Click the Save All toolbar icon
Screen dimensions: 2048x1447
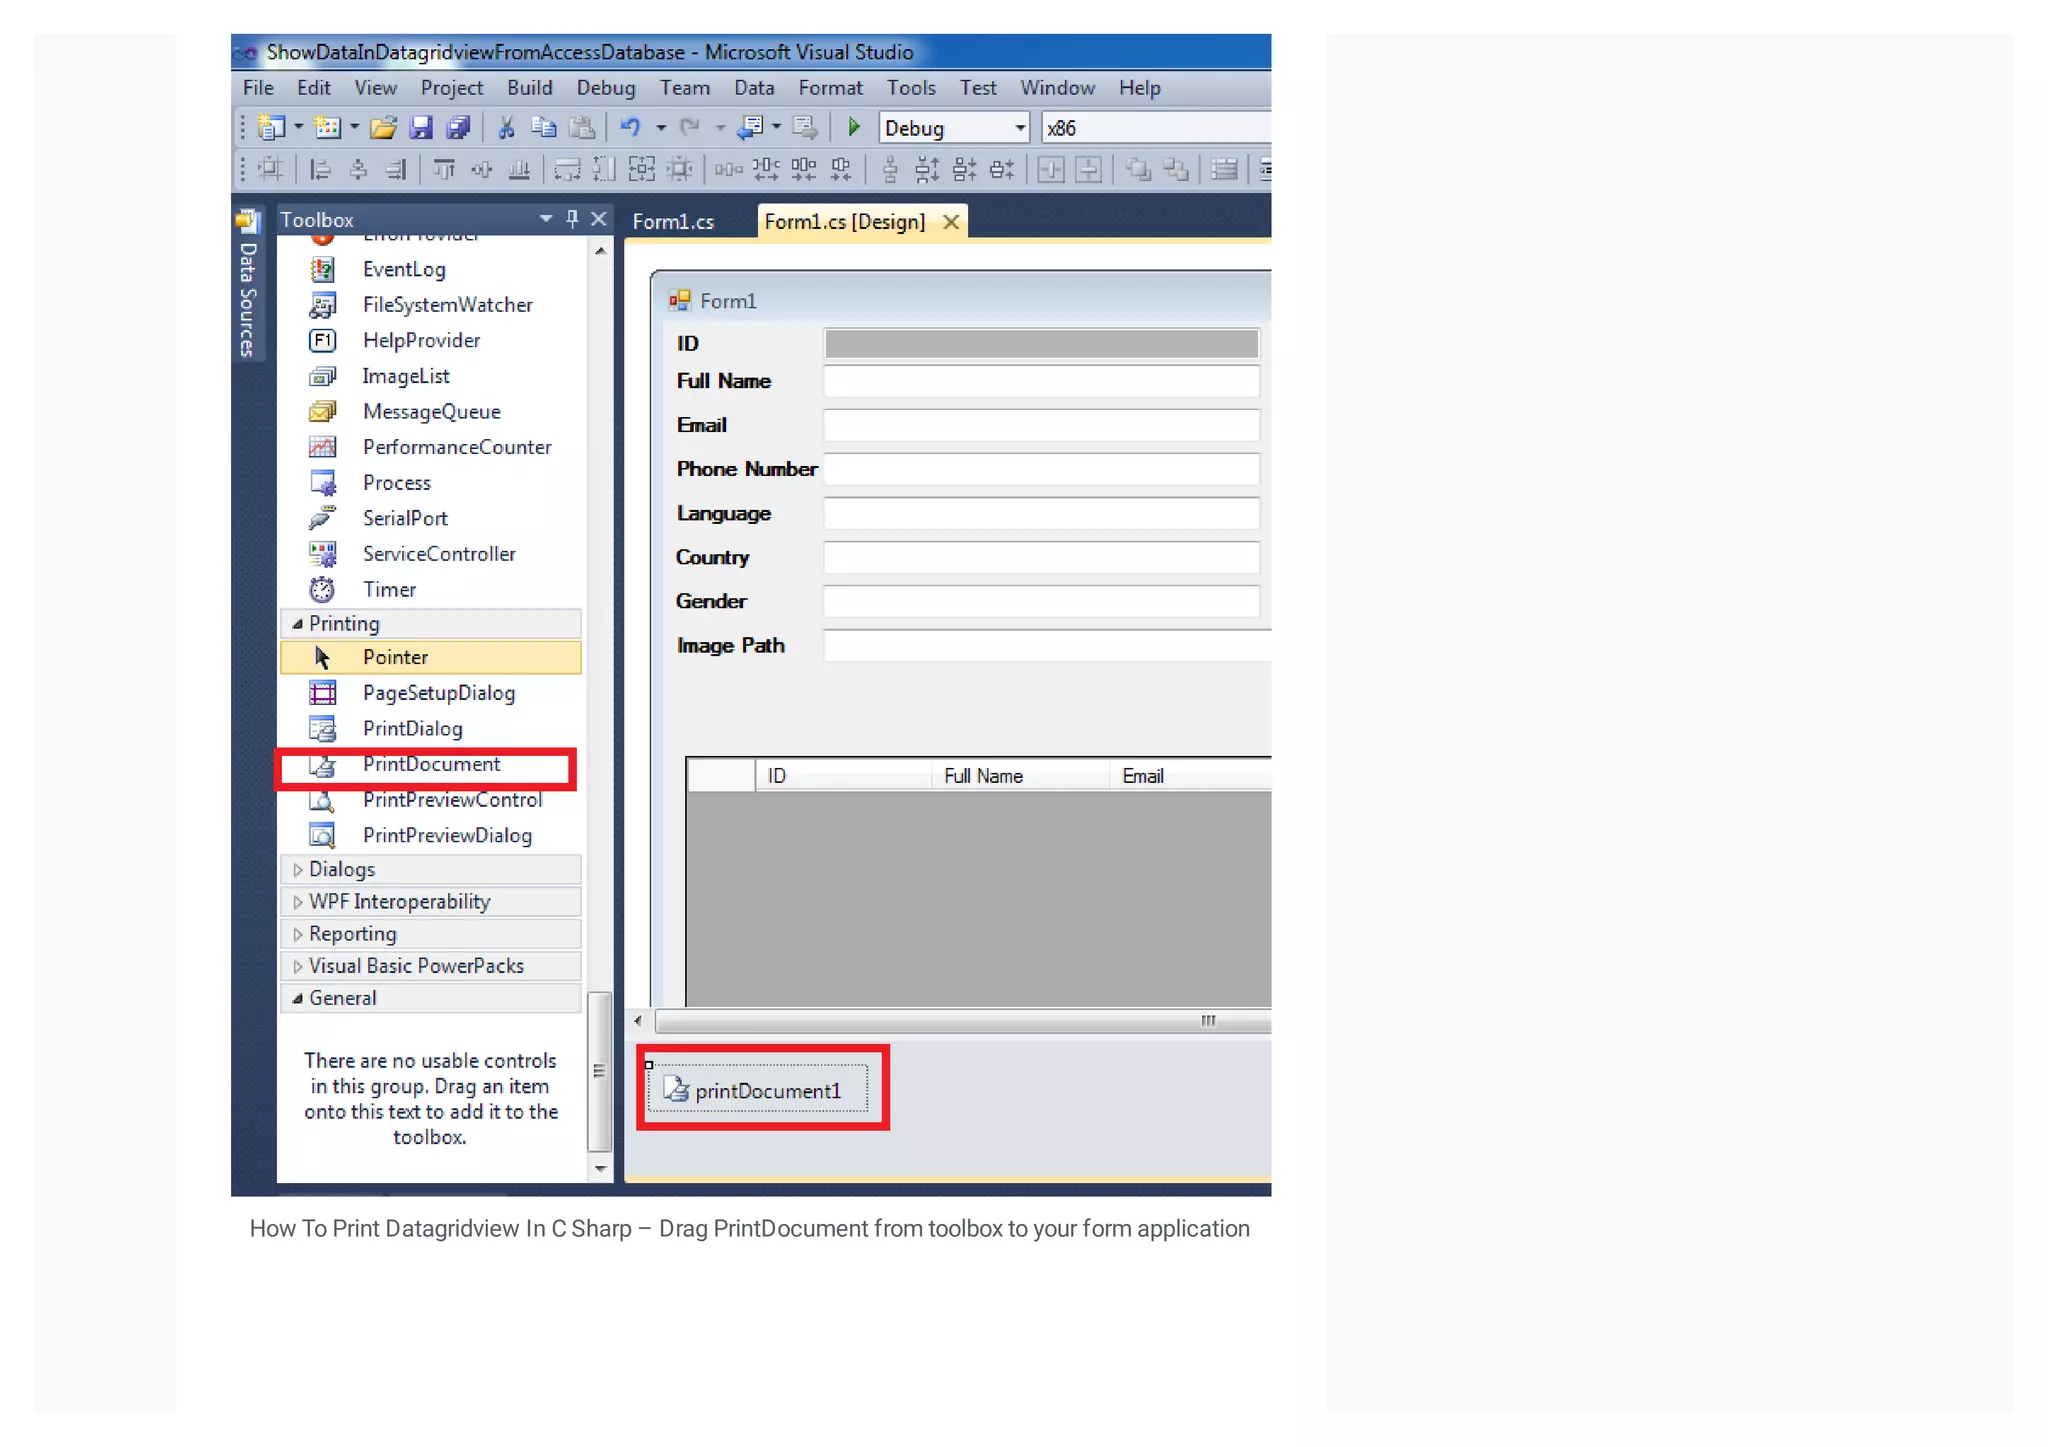click(x=459, y=127)
